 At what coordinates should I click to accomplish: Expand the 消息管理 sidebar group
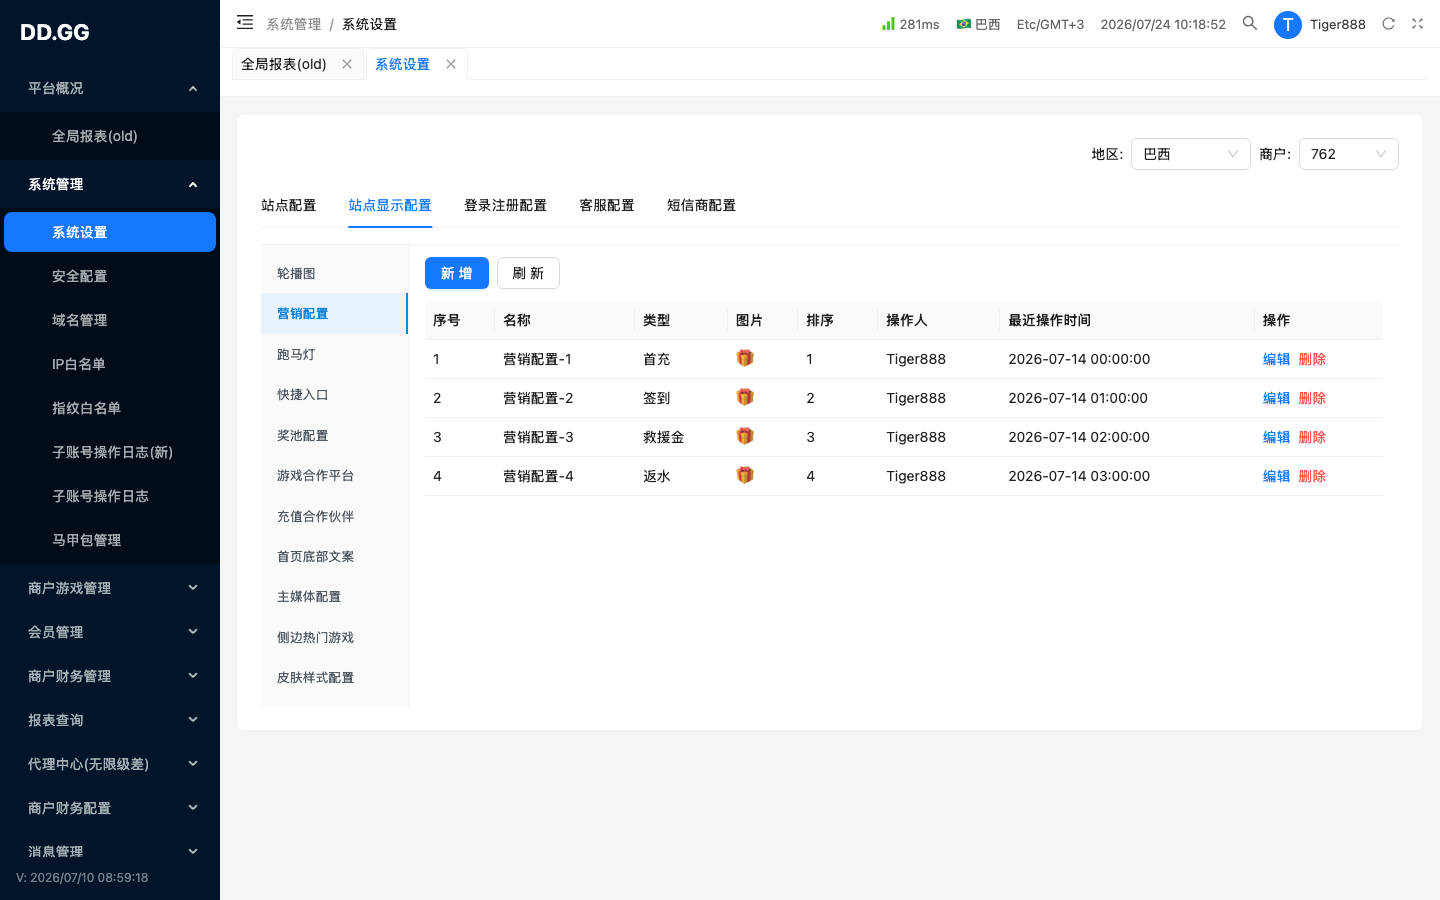pyautogui.click(x=110, y=852)
